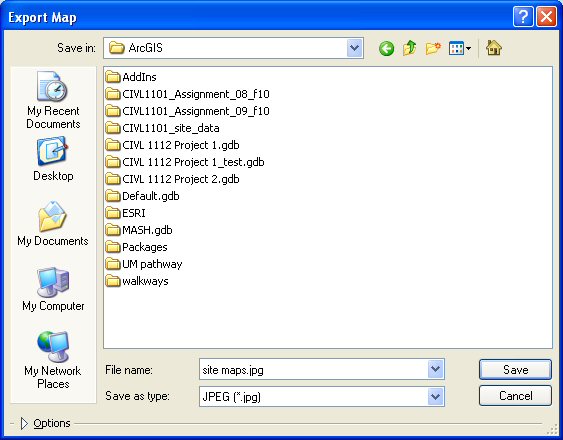This screenshot has width=563, height=440.
Task: Click into the File name text field
Action: 314,369
